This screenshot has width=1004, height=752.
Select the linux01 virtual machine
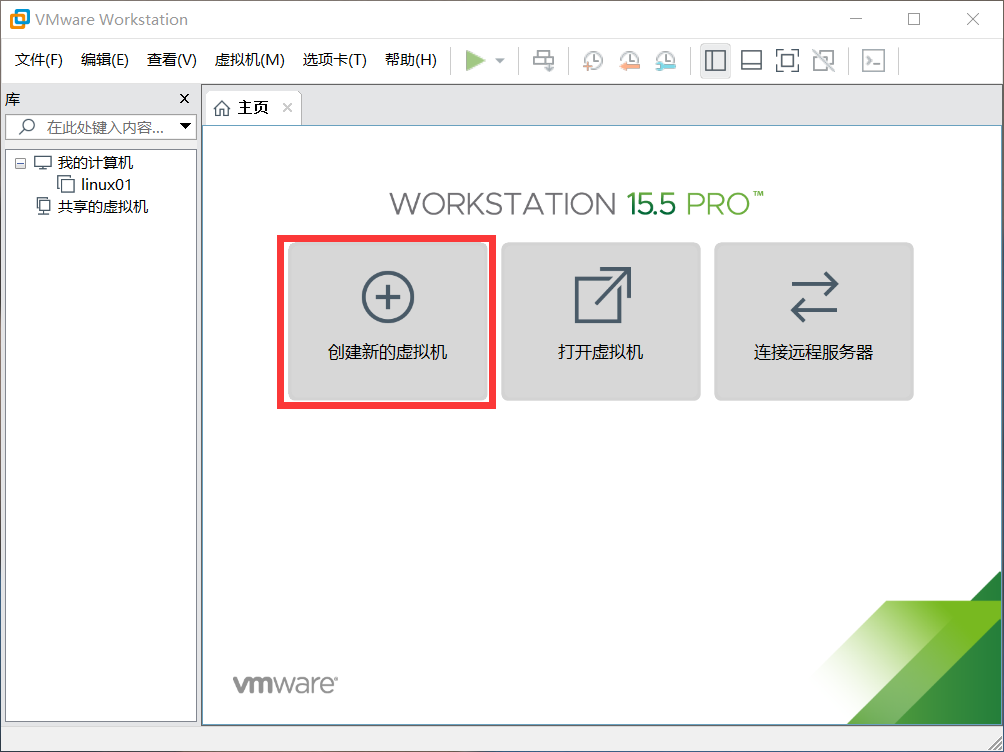pyautogui.click(x=103, y=184)
